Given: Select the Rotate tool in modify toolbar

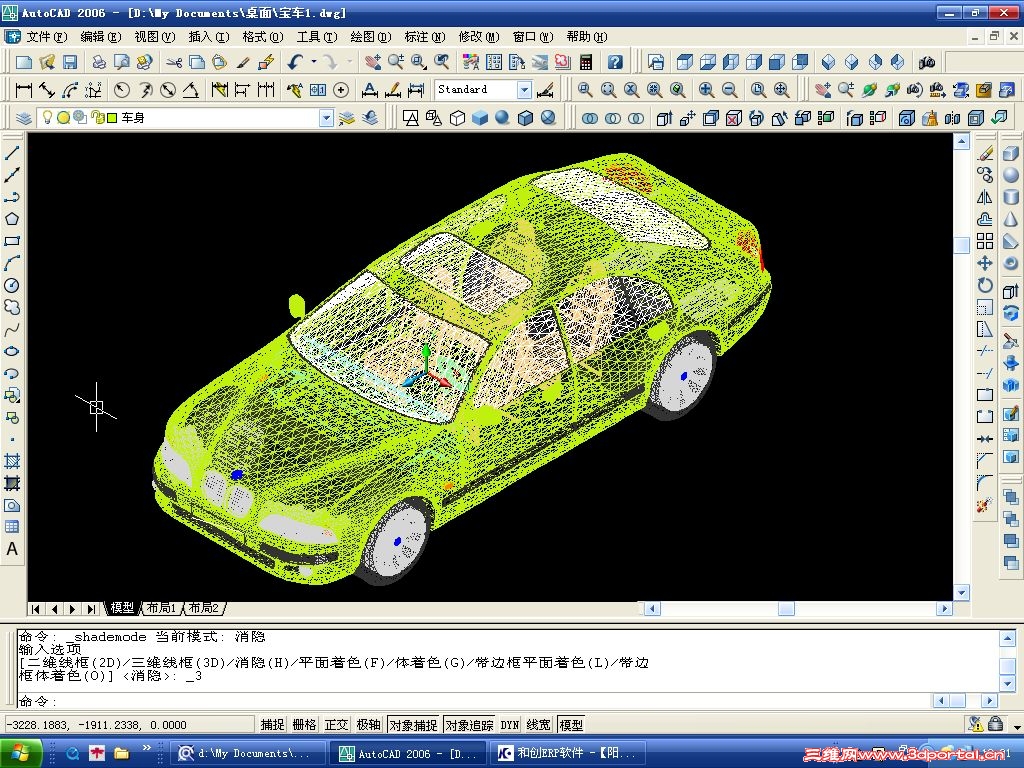Looking at the screenshot, I should (x=985, y=285).
